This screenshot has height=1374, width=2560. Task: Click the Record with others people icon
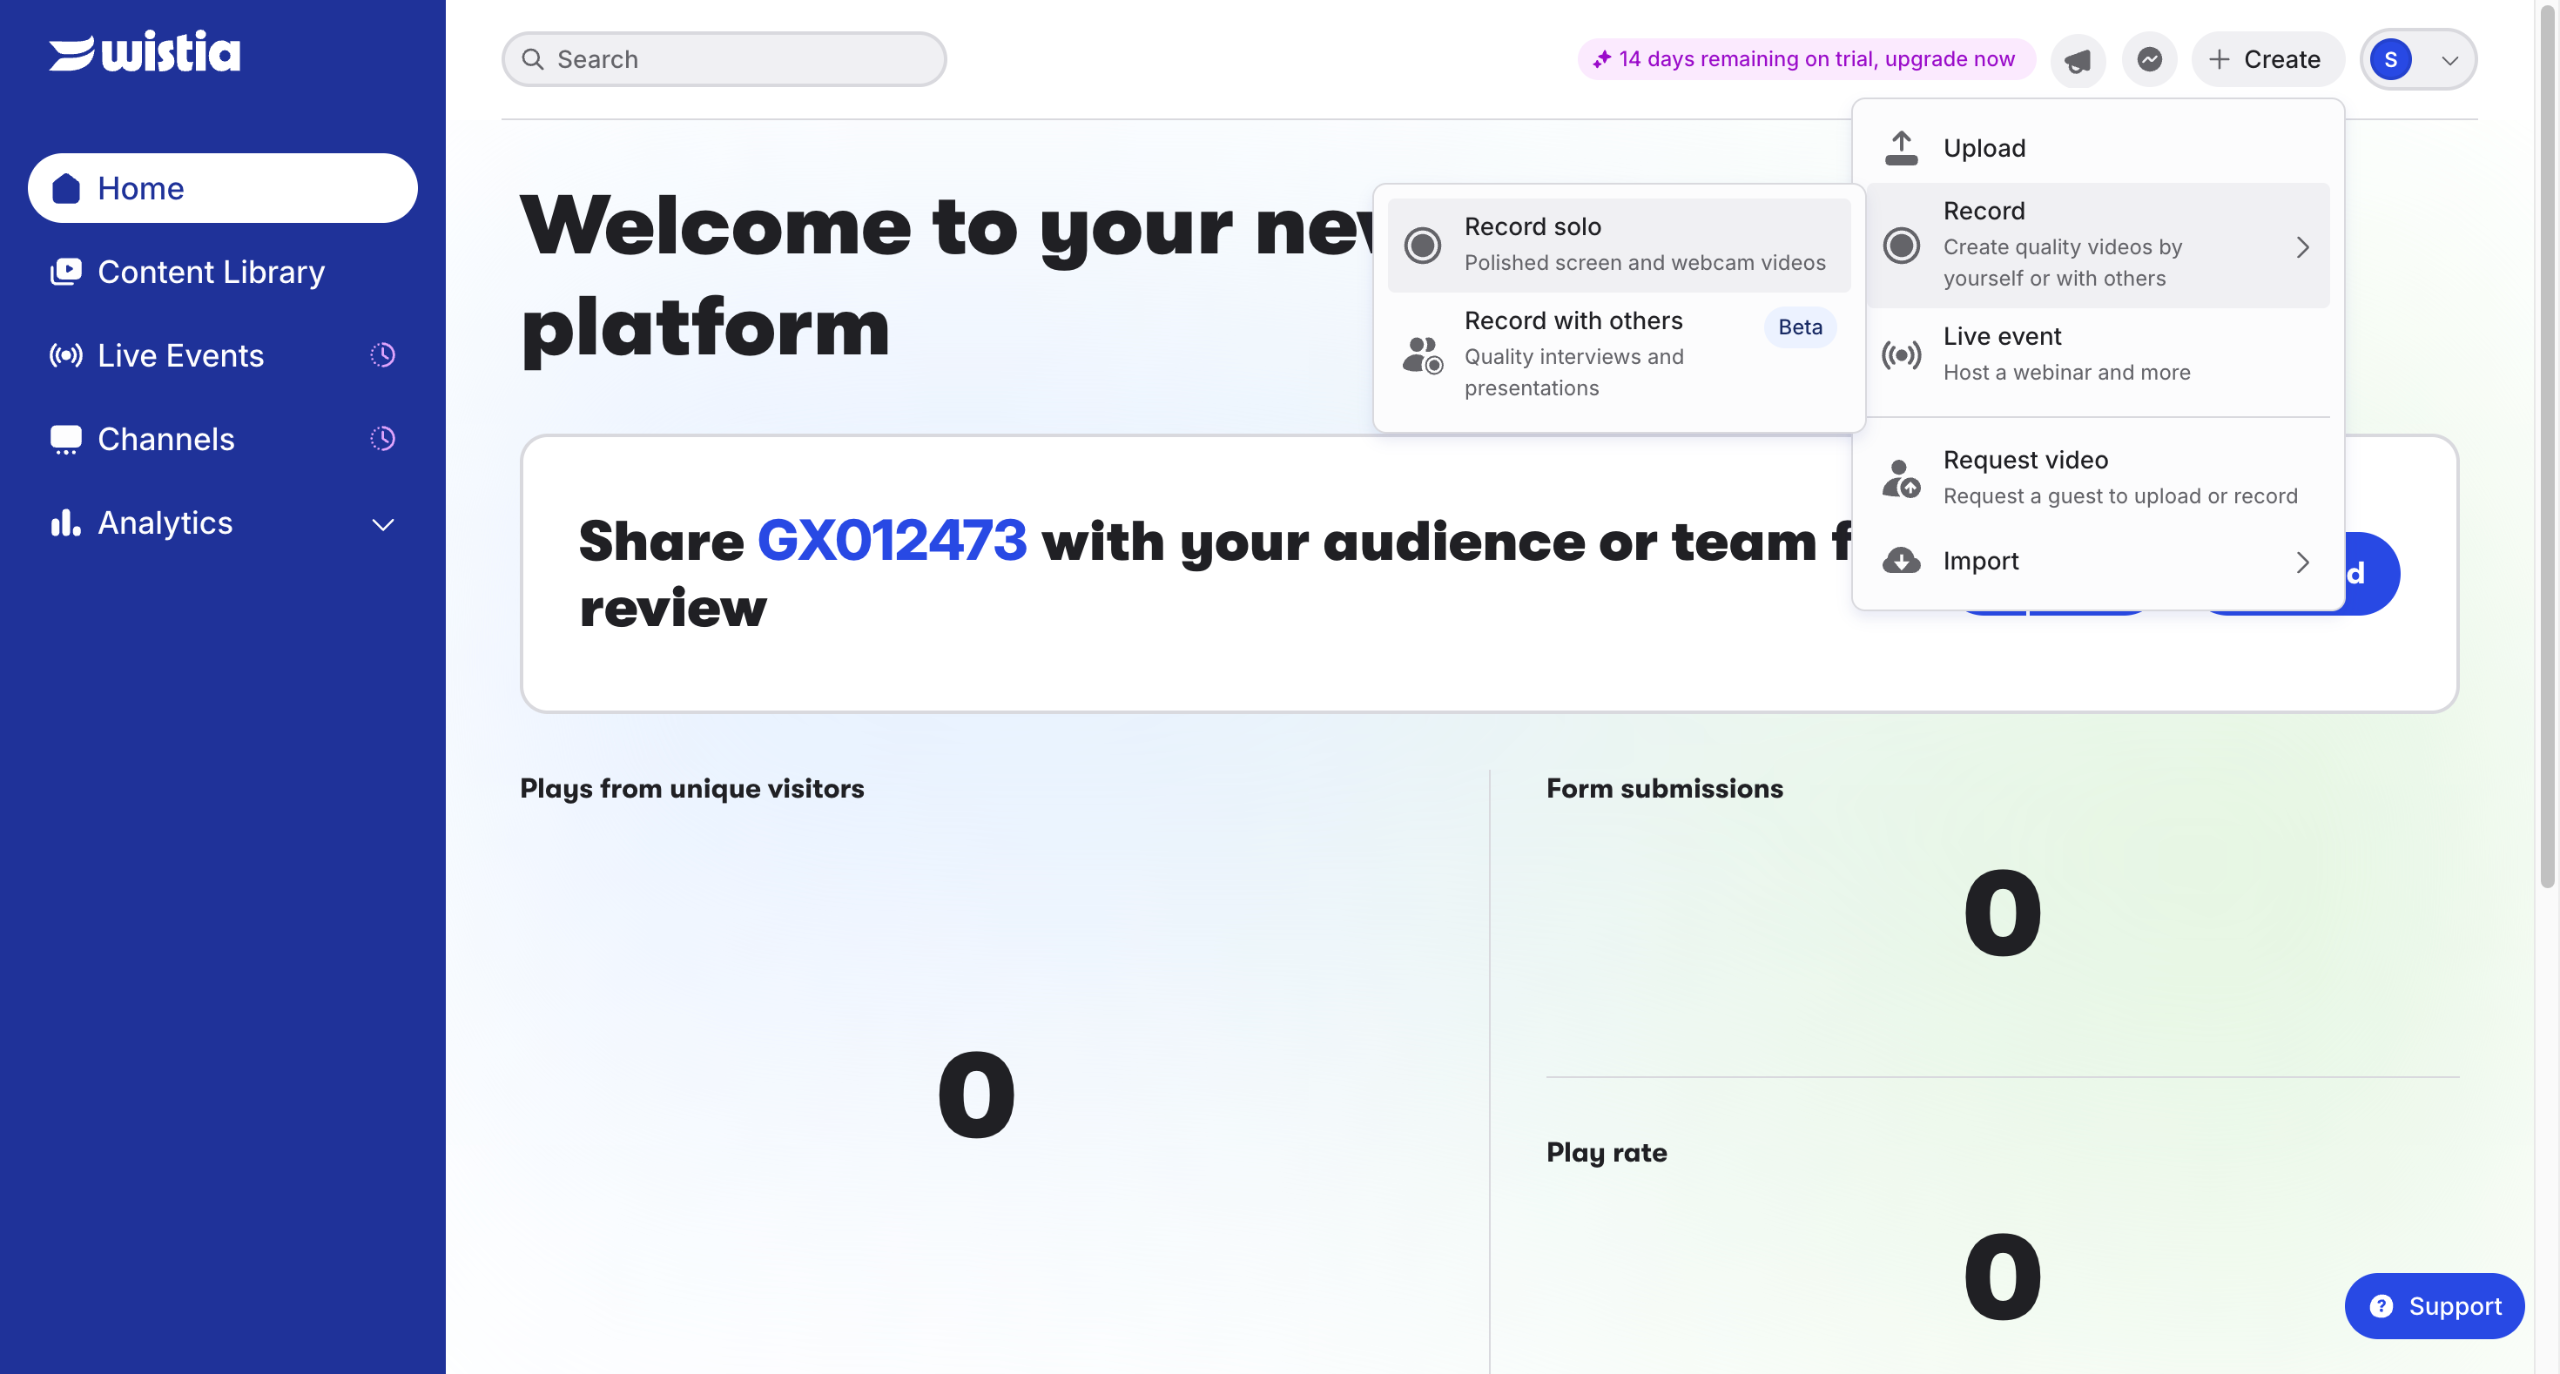(x=1422, y=355)
